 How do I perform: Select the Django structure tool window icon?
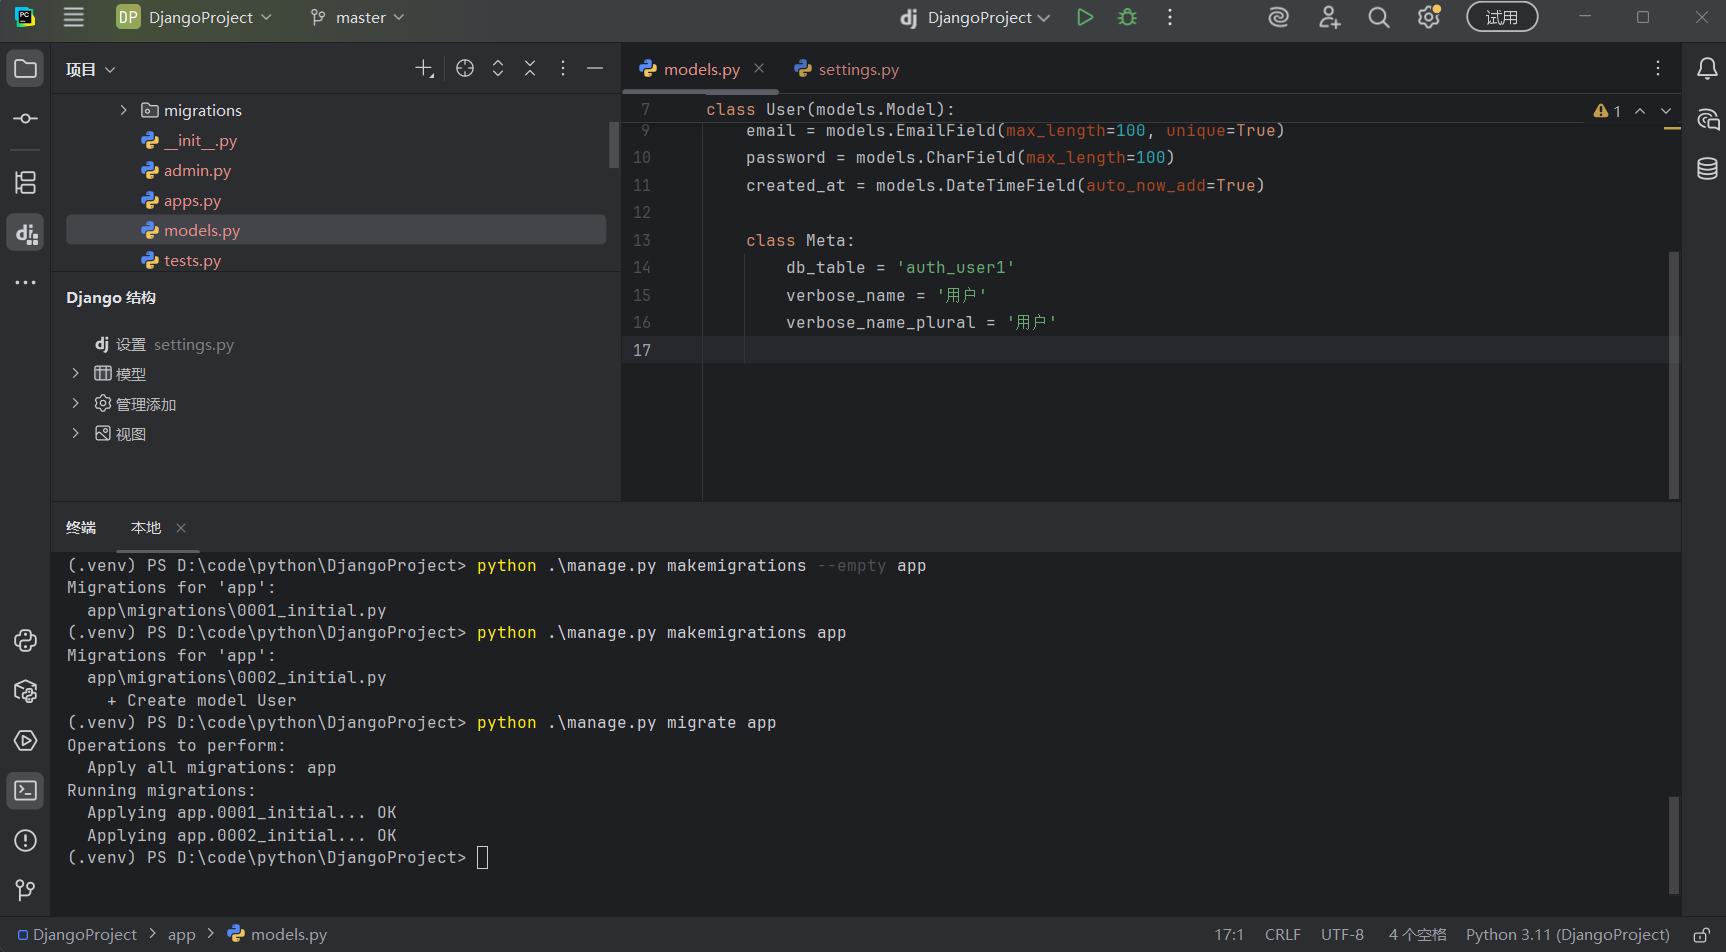pos(26,233)
